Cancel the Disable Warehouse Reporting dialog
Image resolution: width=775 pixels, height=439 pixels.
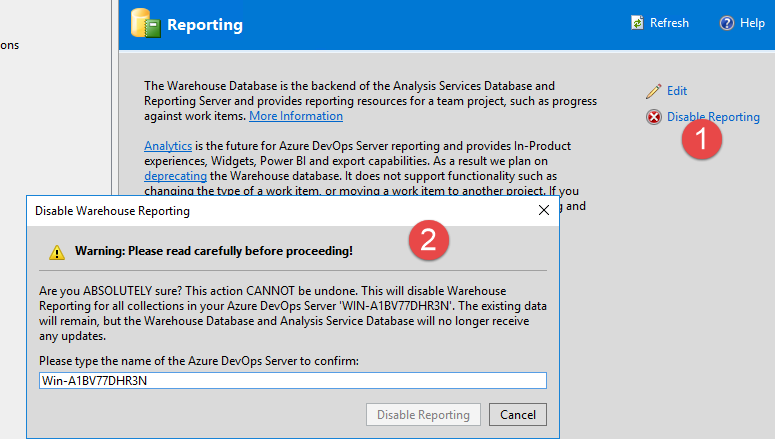tap(517, 414)
